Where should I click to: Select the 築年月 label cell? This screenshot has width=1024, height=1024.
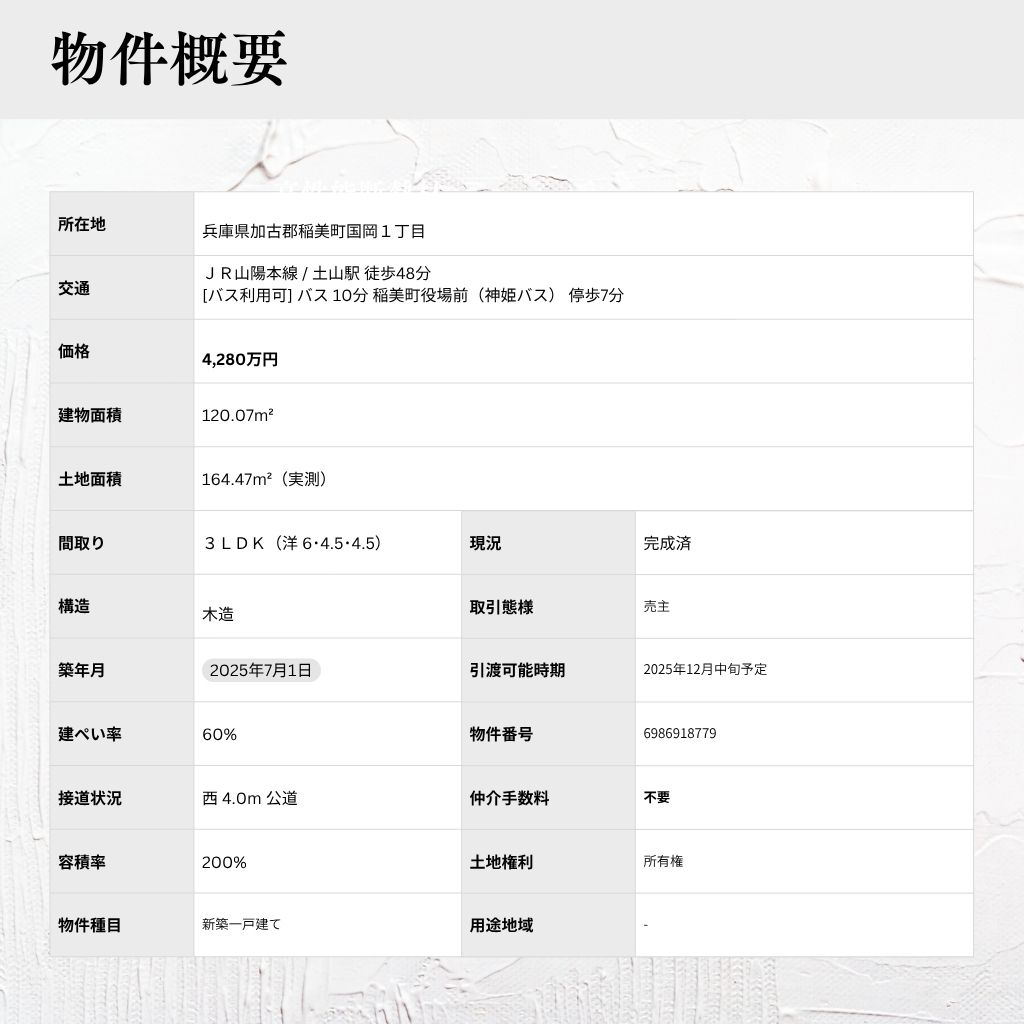(122, 671)
